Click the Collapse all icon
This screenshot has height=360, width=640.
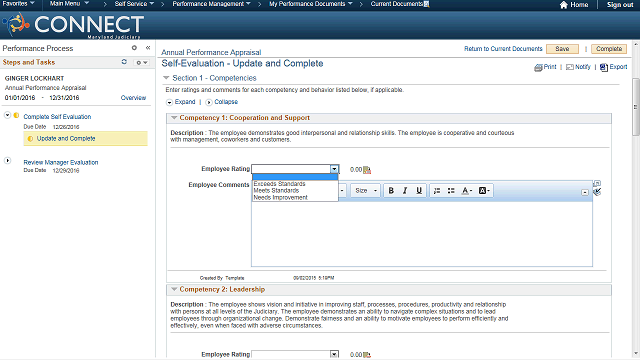click(x=209, y=102)
